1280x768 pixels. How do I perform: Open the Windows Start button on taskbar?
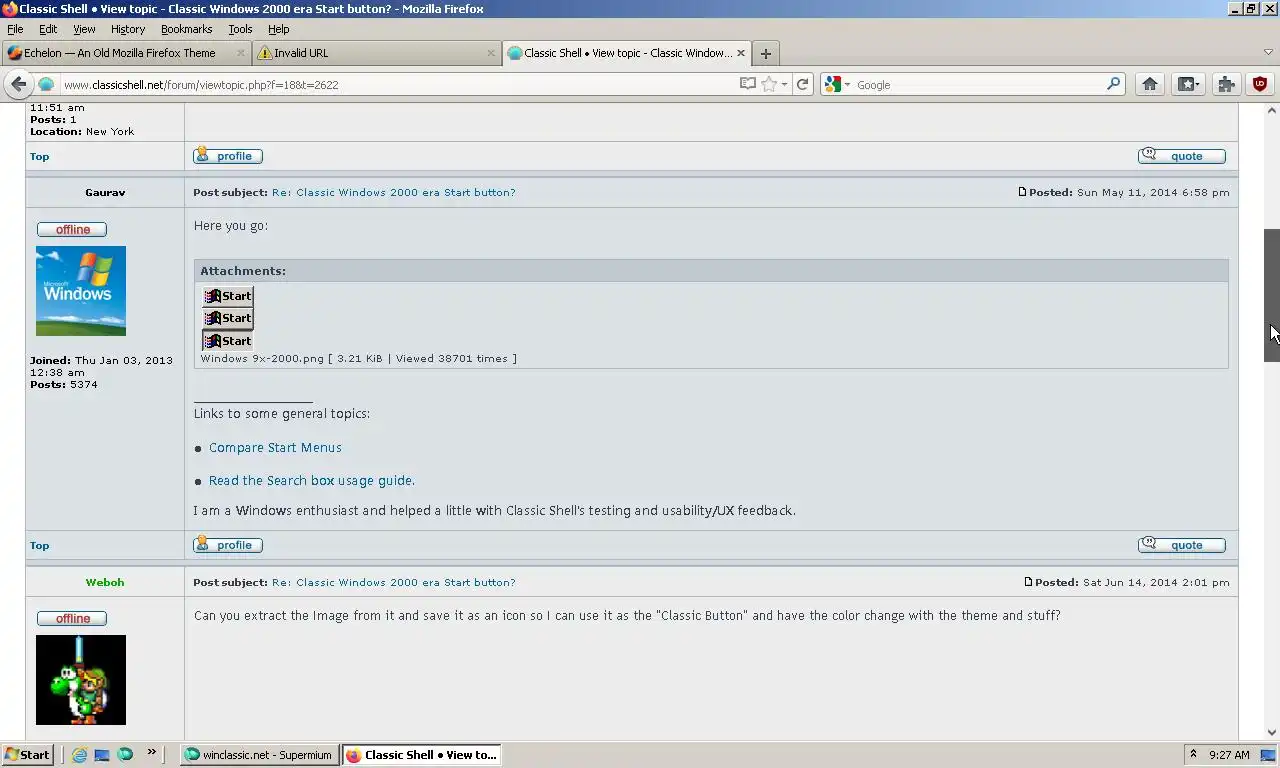click(x=28, y=755)
